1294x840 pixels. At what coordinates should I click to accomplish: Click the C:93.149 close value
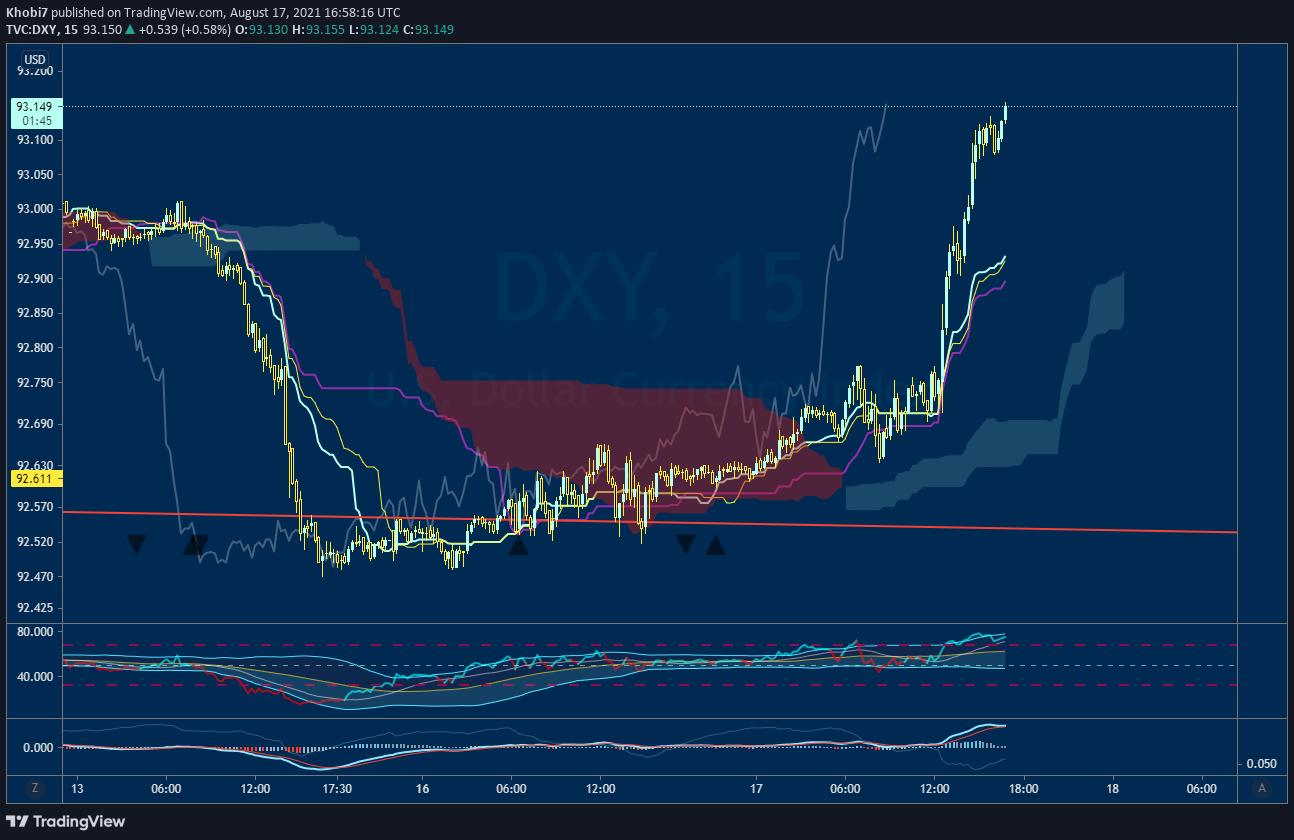428,29
